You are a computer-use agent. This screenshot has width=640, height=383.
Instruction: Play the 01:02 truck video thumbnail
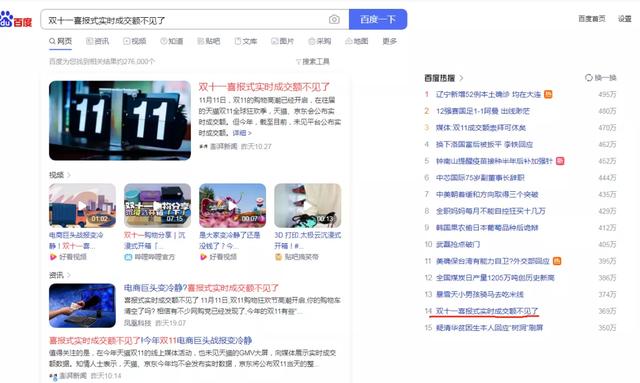tap(82, 205)
